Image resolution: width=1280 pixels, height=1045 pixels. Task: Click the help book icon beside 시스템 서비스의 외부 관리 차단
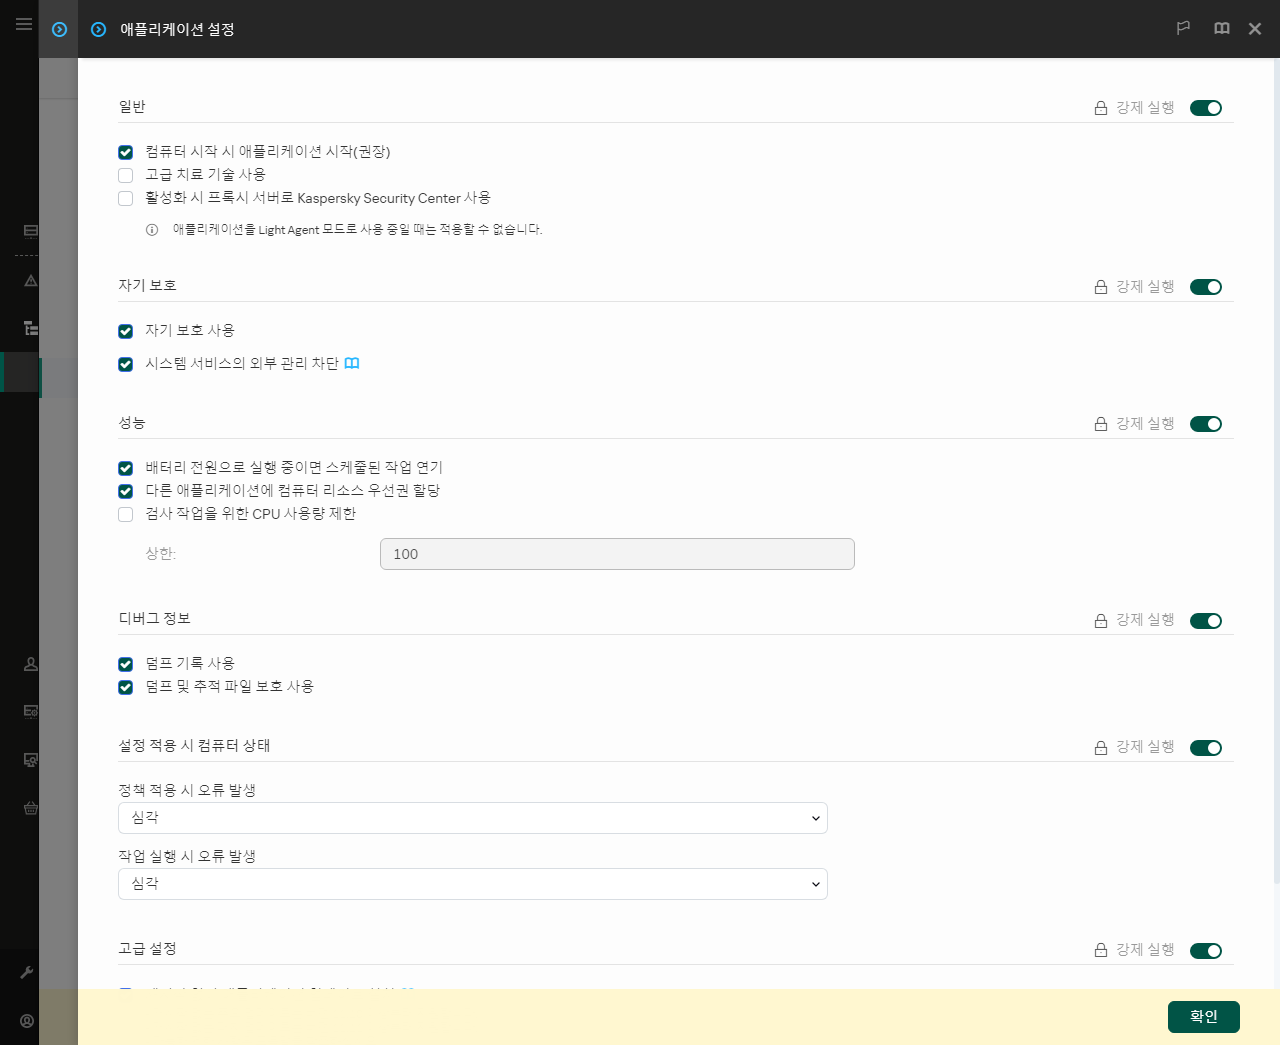click(x=352, y=364)
